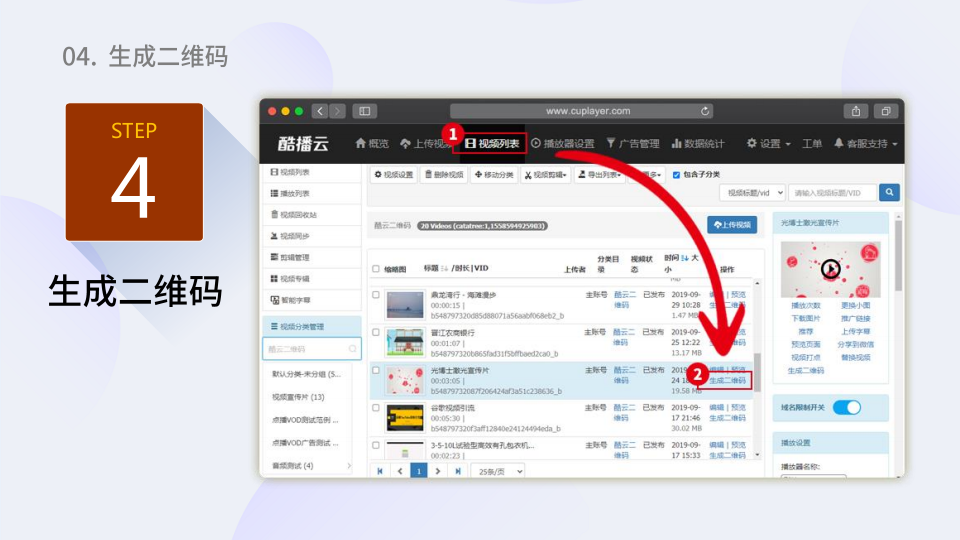The width and height of the screenshot is (960, 540).
Task: Focus the www.cuplayer.com address bar
Action: [583, 111]
